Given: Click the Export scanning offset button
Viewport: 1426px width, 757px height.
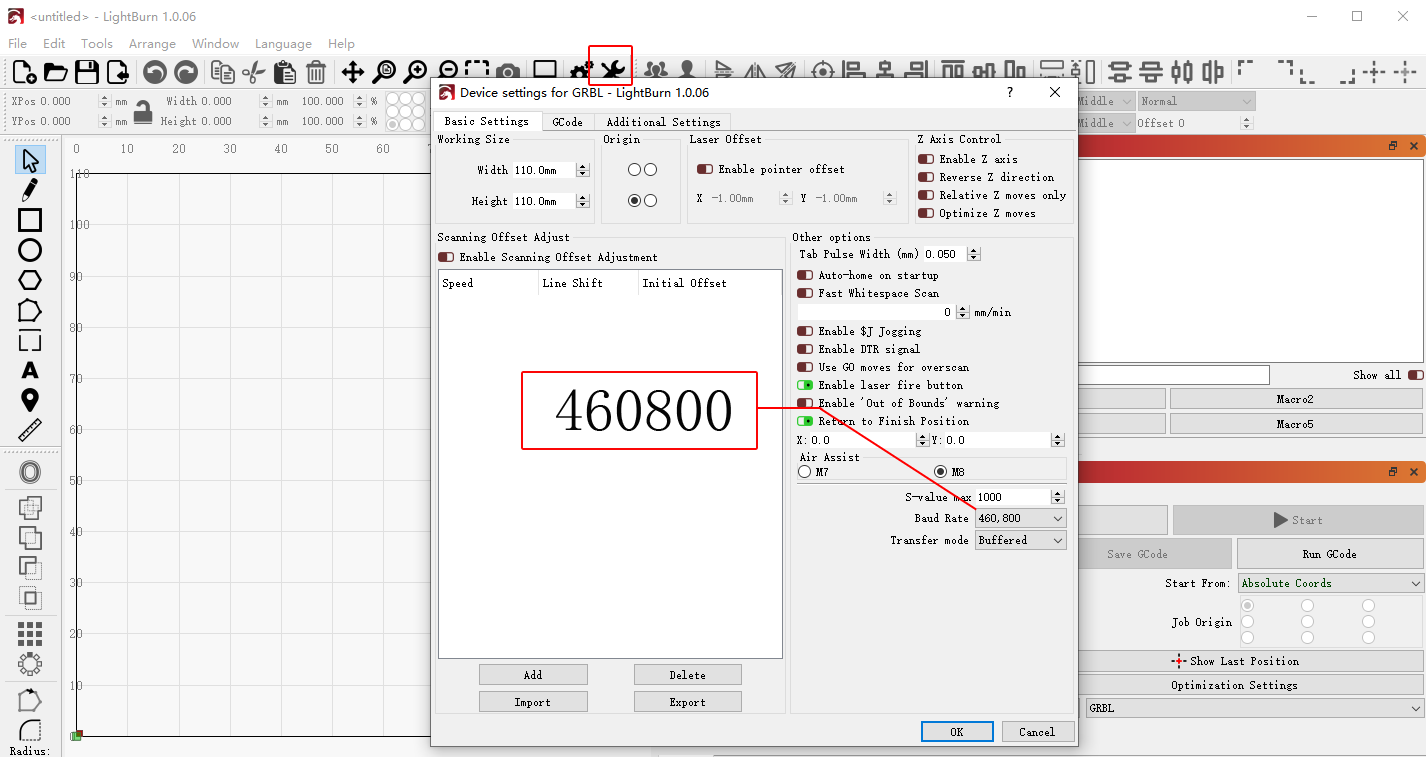Looking at the screenshot, I should click(x=688, y=702).
